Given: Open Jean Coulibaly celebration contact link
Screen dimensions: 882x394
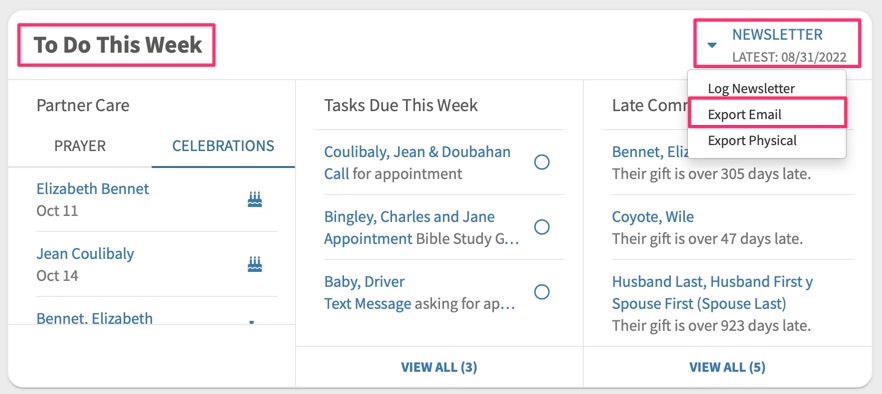Looking at the screenshot, I should pos(85,253).
